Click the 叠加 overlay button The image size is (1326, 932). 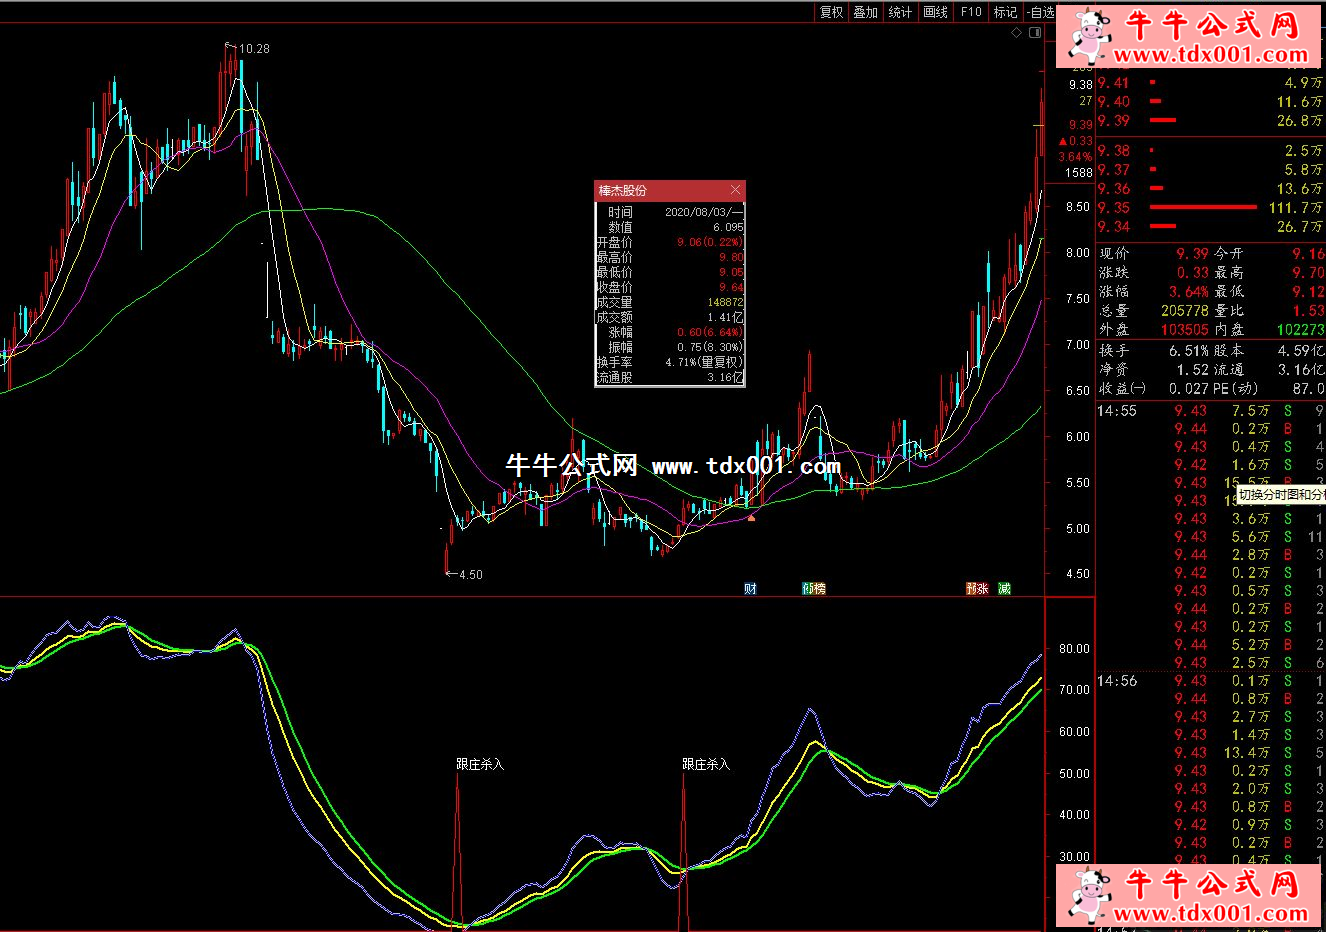tap(866, 12)
